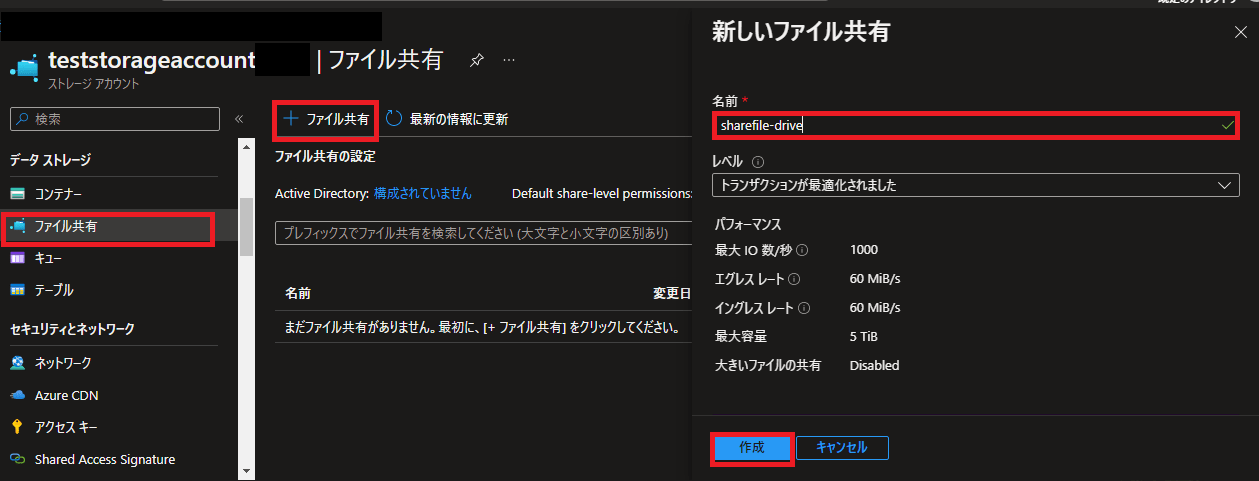
Task: Click the 変更日 column header
Action: click(672, 294)
